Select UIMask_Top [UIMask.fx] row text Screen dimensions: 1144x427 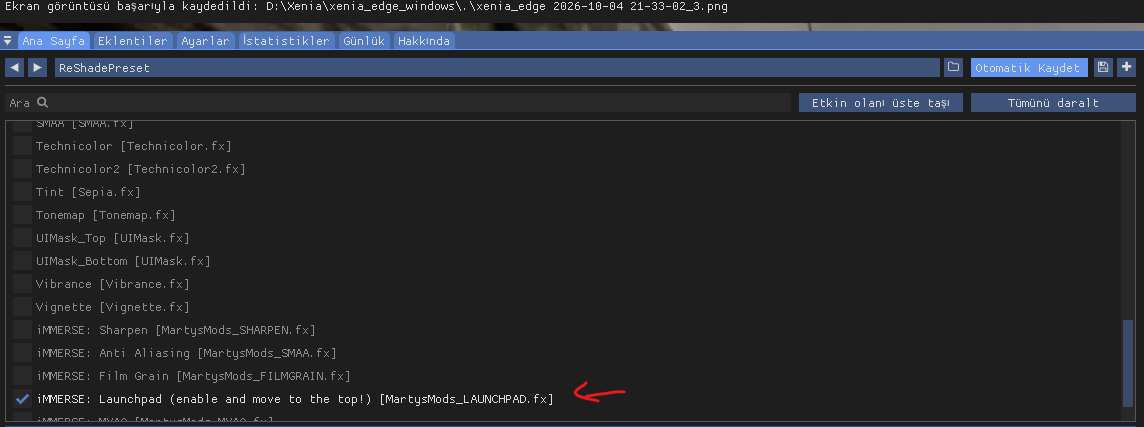[113, 238]
